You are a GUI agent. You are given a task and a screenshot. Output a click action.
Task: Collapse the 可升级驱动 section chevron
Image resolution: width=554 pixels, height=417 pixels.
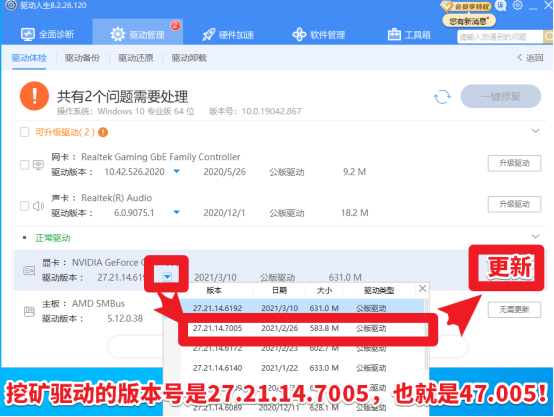pyautogui.click(x=536, y=131)
